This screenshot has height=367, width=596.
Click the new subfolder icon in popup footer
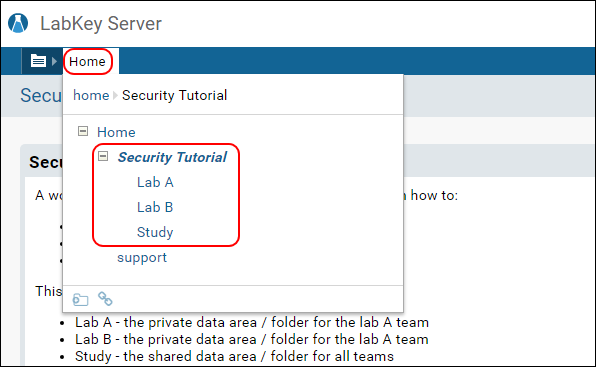tap(80, 299)
